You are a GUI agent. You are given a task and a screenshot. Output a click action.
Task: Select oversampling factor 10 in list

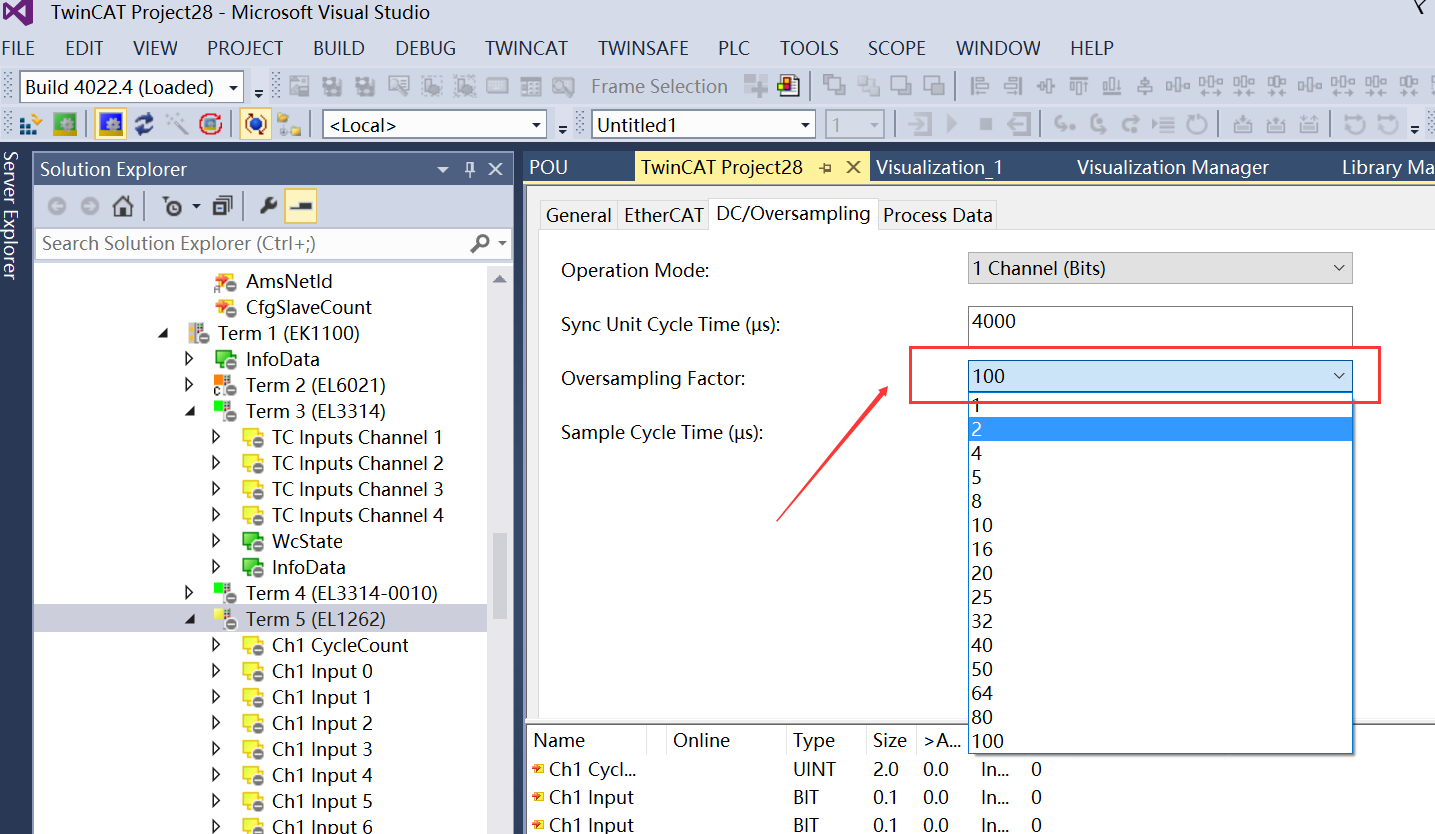click(1160, 525)
